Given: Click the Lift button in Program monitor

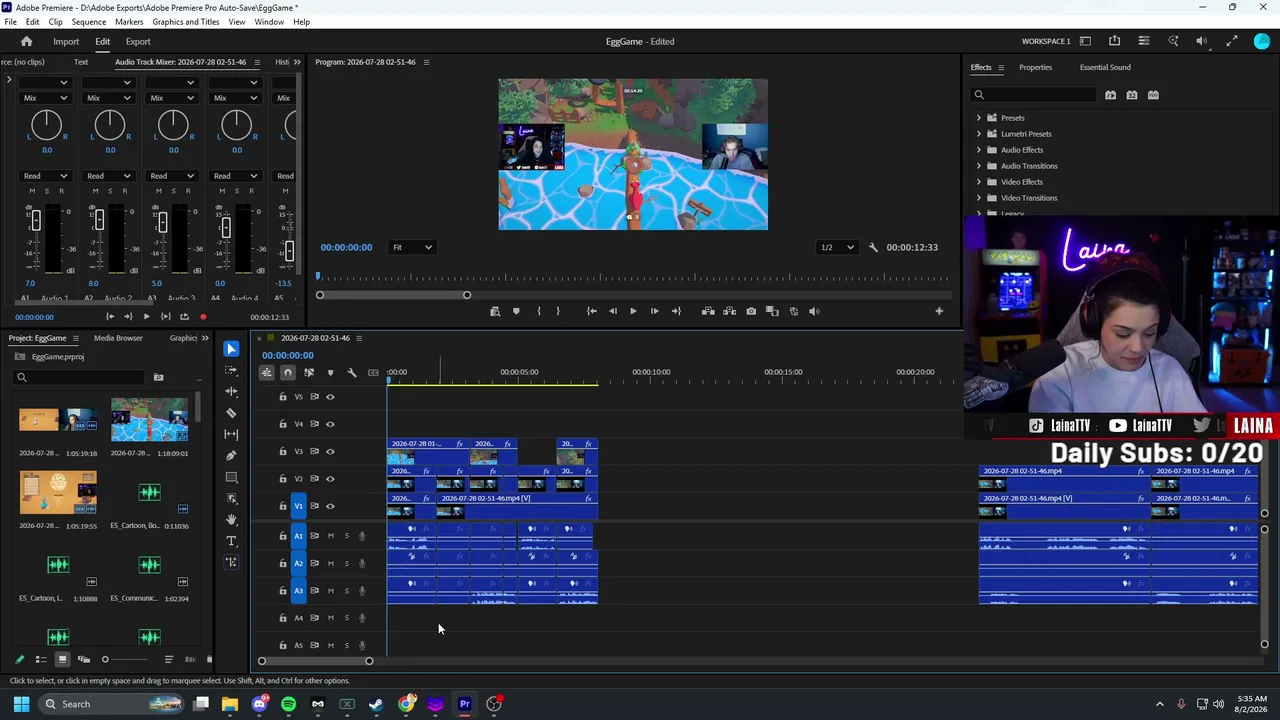Looking at the screenshot, I should point(708,311).
